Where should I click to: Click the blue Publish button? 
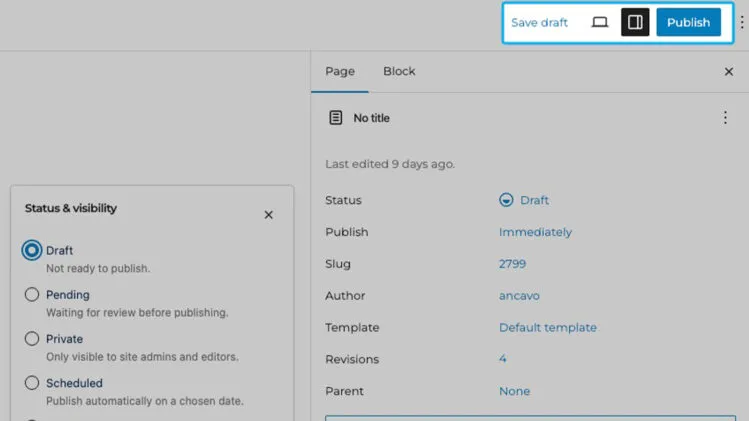(688, 22)
